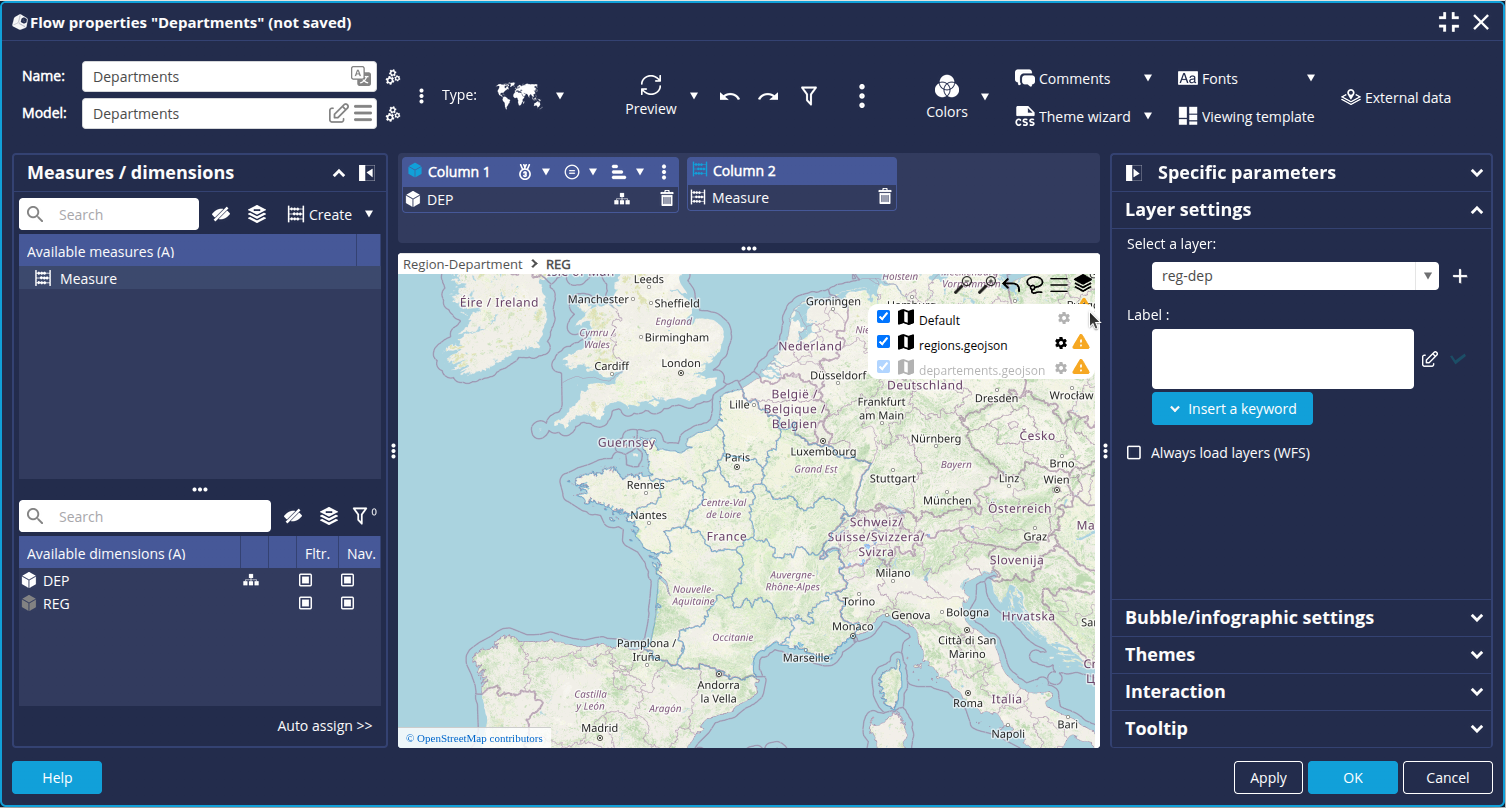Open settings gear for the regions.geojson layer
The height and width of the screenshot is (808, 1506).
point(1061,343)
